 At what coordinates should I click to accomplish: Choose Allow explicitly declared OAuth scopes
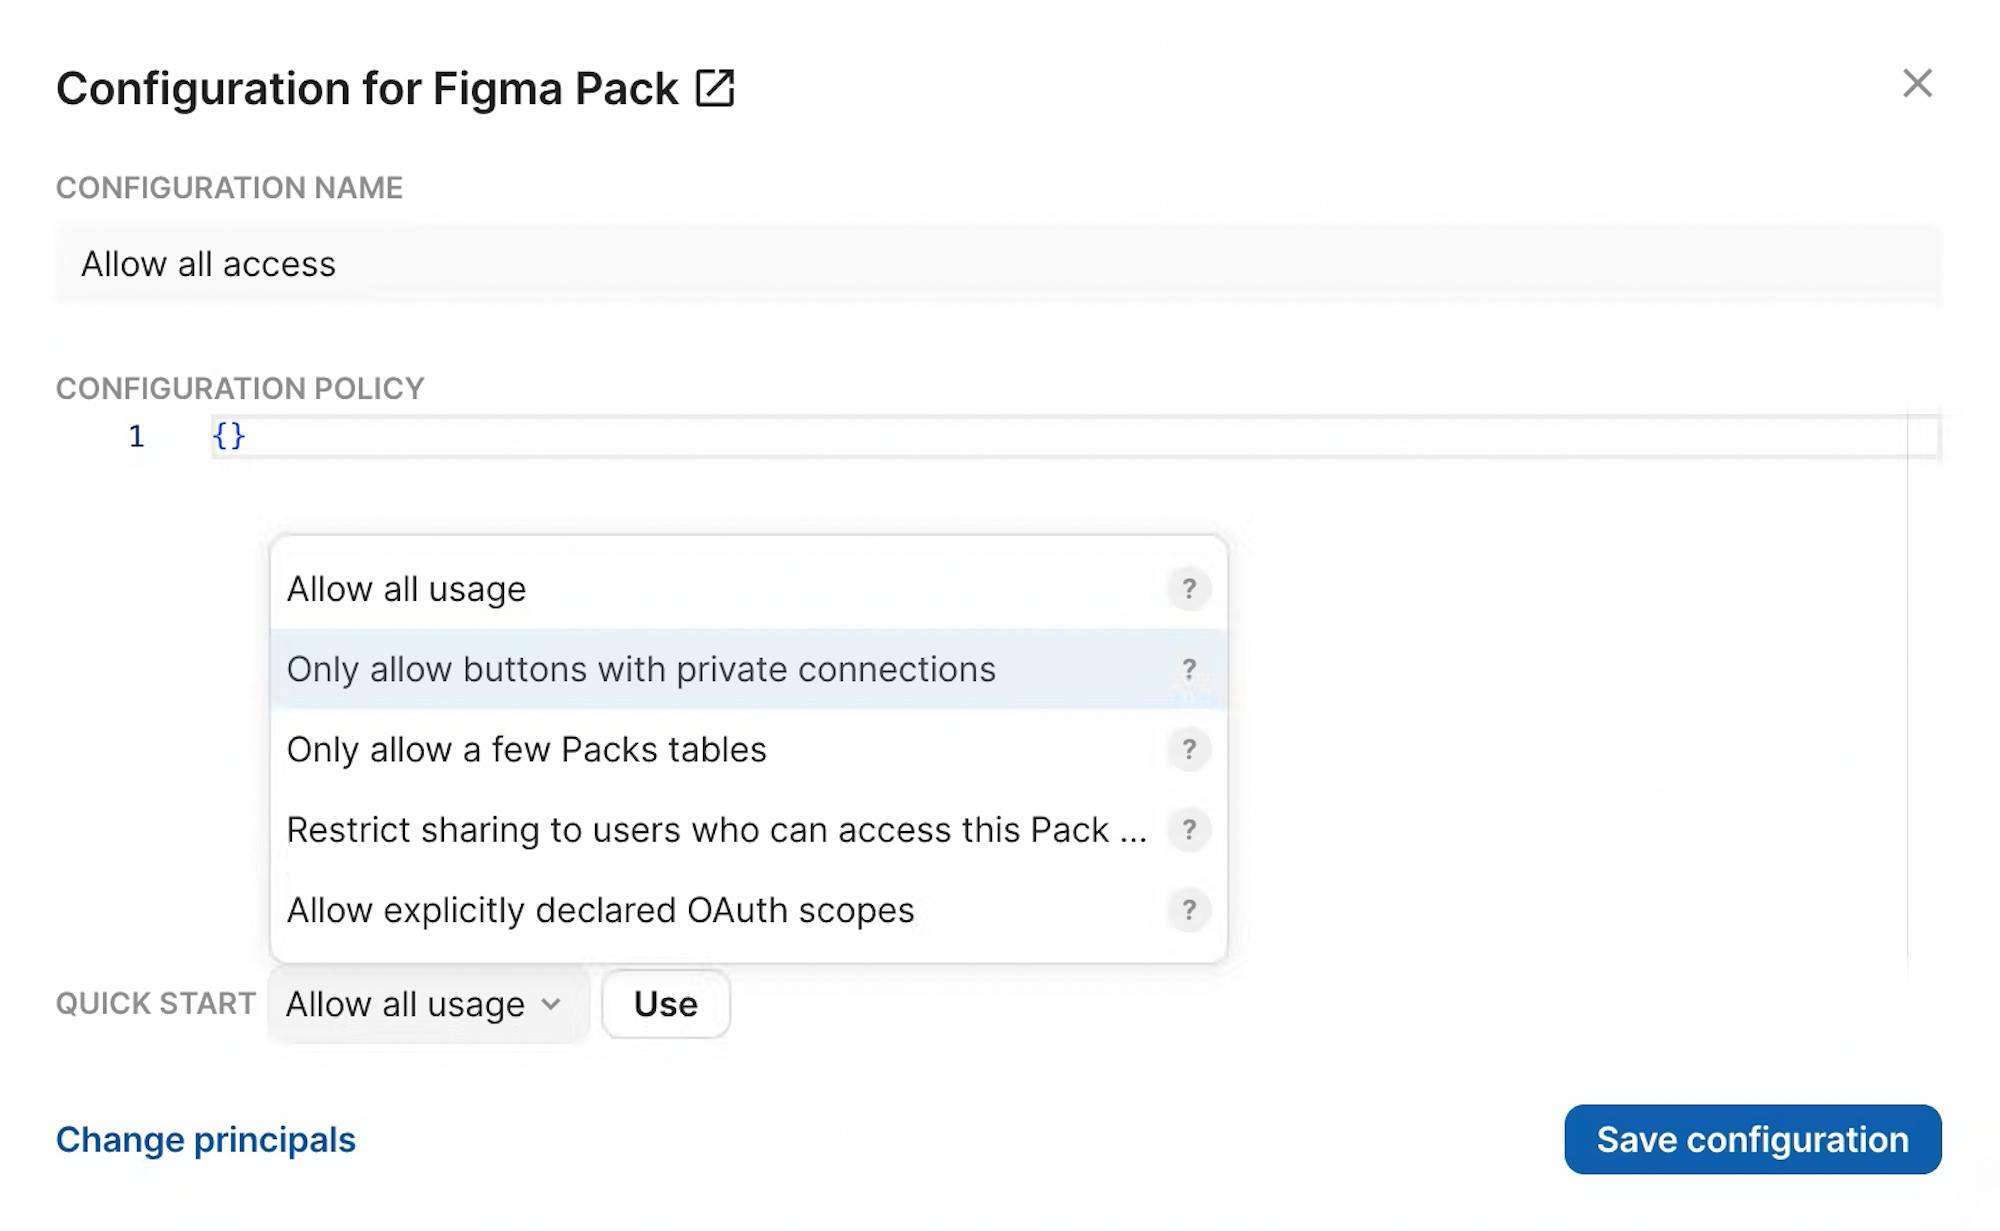pos(748,910)
